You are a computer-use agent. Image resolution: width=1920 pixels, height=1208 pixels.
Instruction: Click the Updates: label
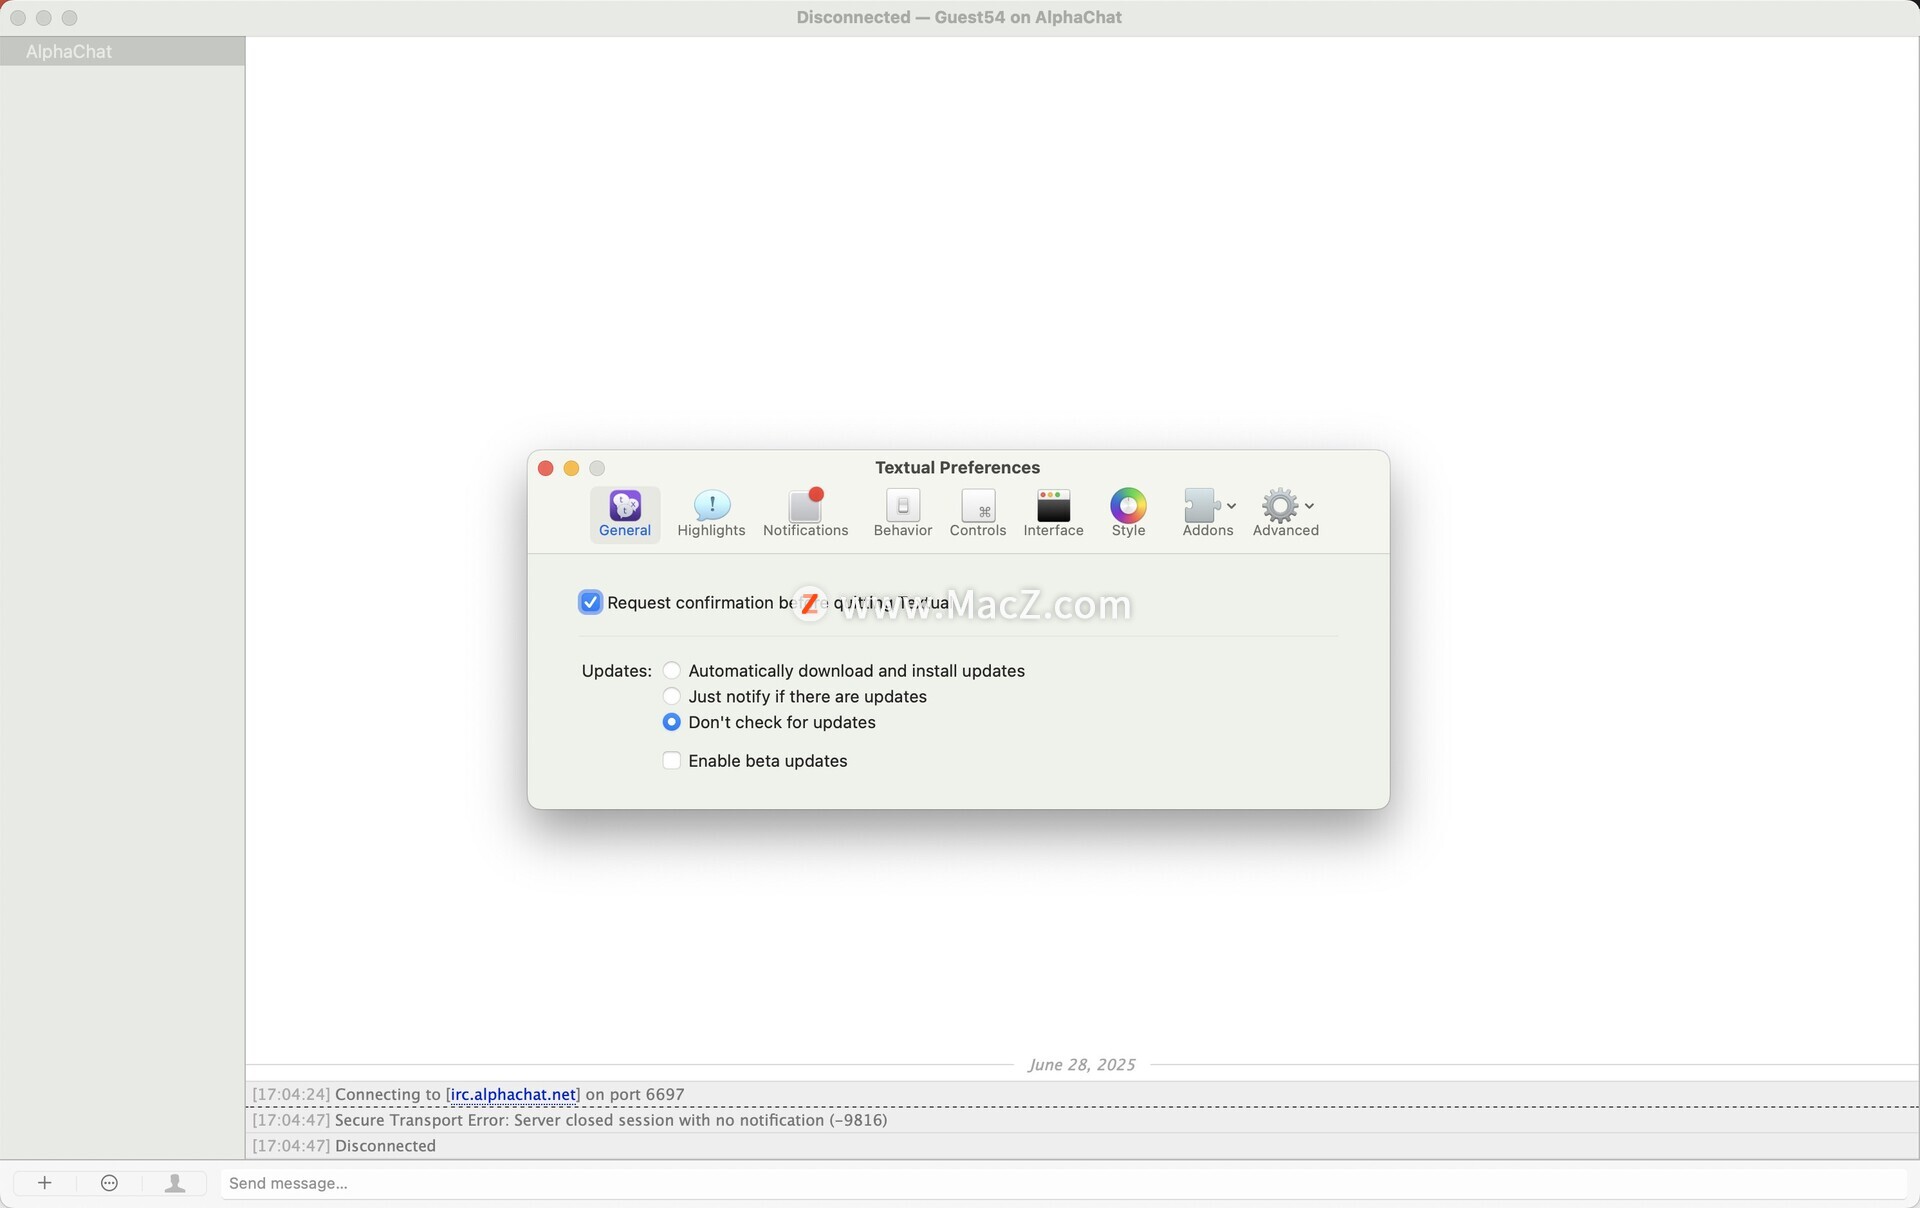pyautogui.click(x=616, y=671)
